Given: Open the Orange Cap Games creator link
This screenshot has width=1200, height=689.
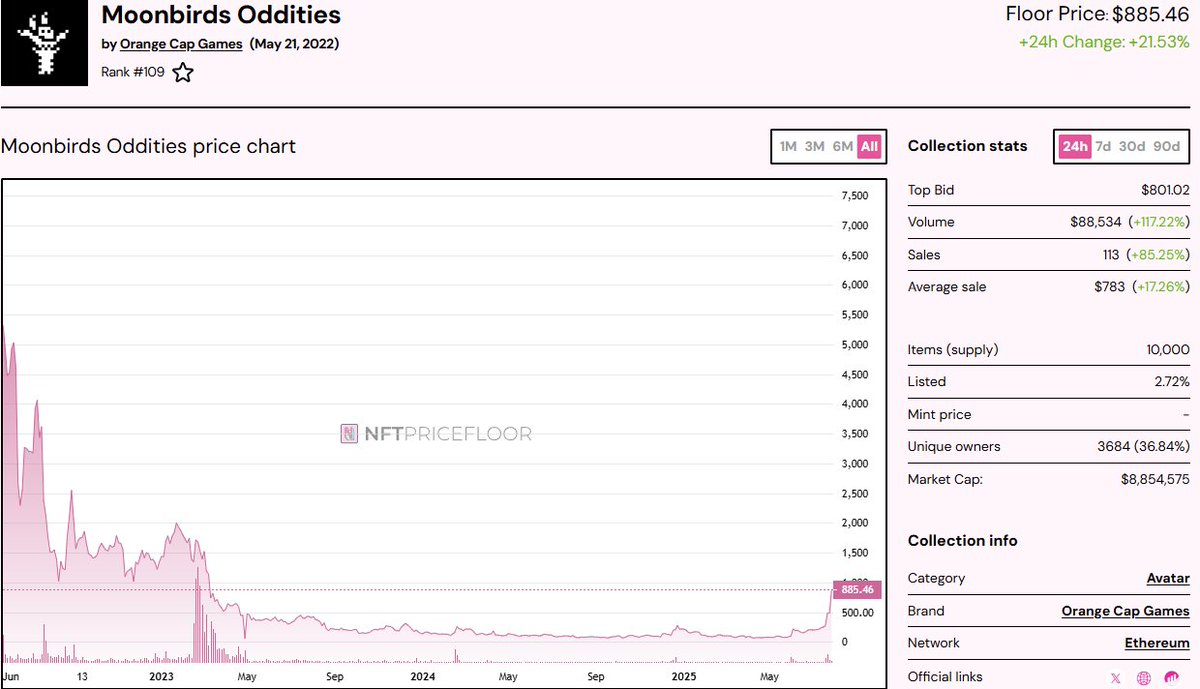Looking at the screenshot, I should [x=181, y=44].
